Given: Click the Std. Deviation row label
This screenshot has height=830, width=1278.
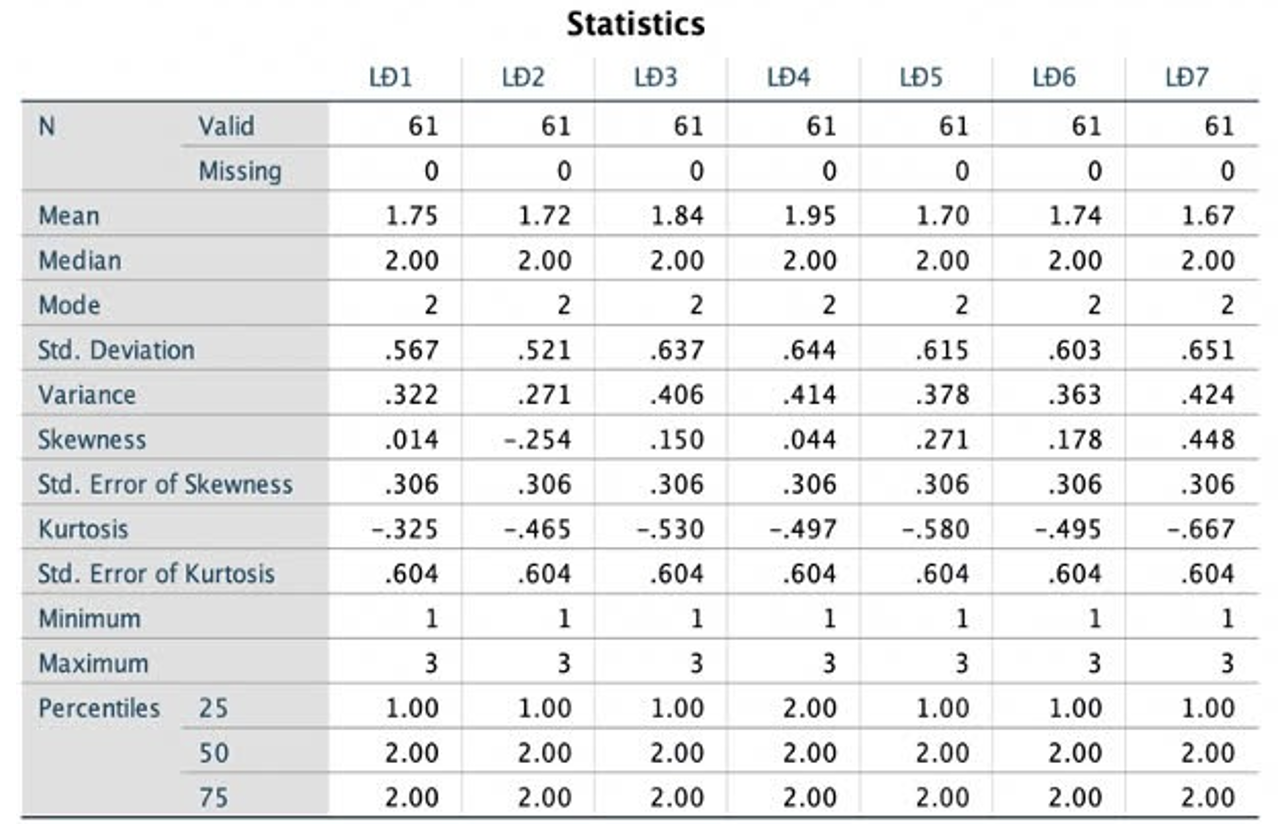Looking at the screenshot, I should tap(116, 350).
